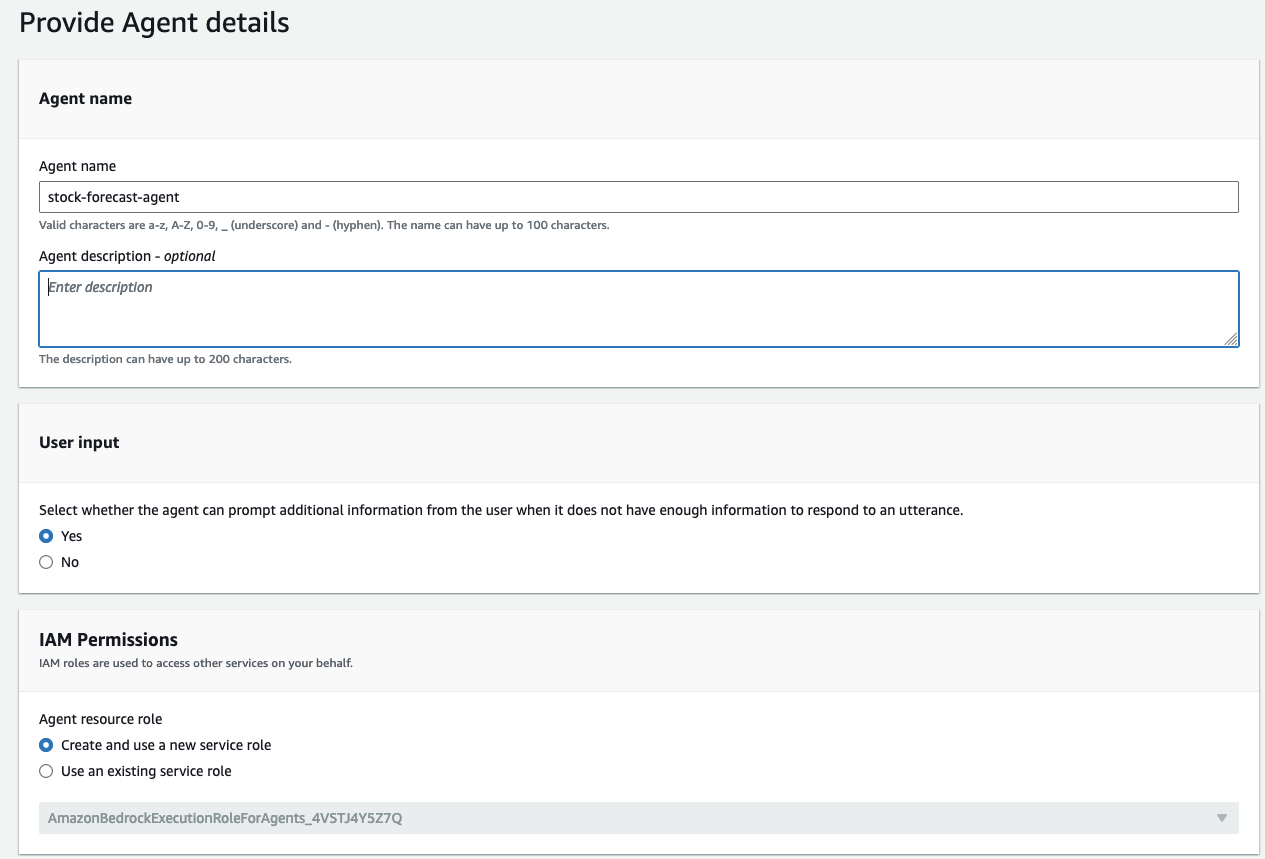Click the Provide Agent details page title
The height and width of the screenshot is (859, 1265).
(153, 21)
